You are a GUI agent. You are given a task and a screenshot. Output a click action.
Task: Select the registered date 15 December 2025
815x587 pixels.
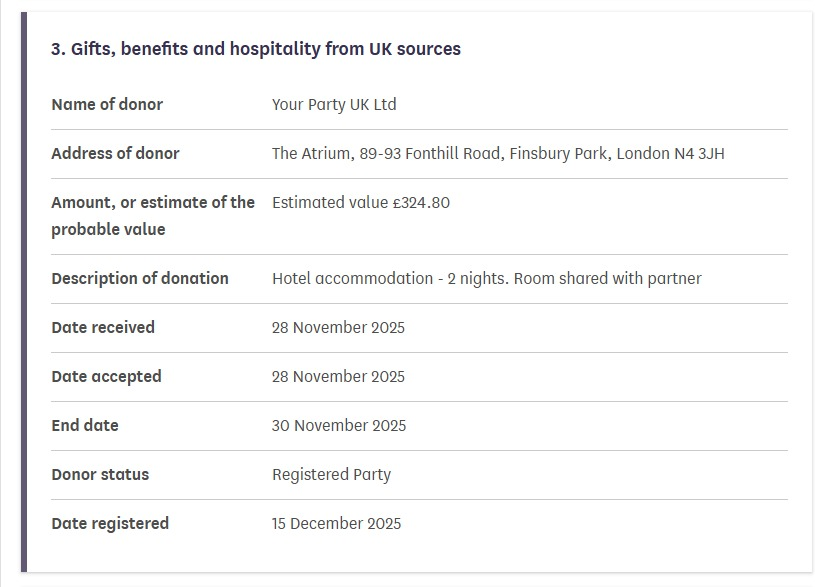click(x=336, y=523)
